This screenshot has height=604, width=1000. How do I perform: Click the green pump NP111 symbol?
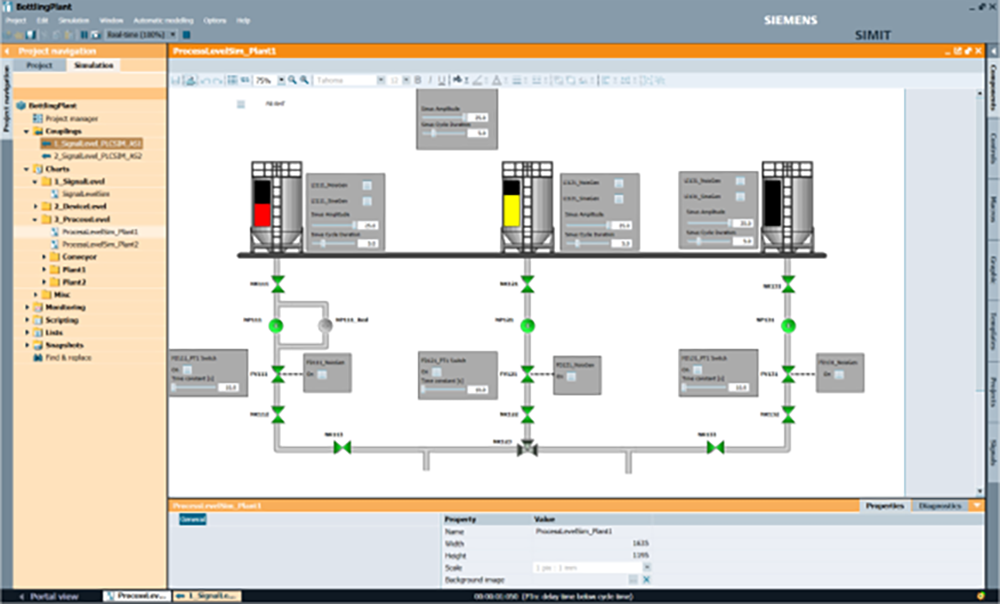278,325
